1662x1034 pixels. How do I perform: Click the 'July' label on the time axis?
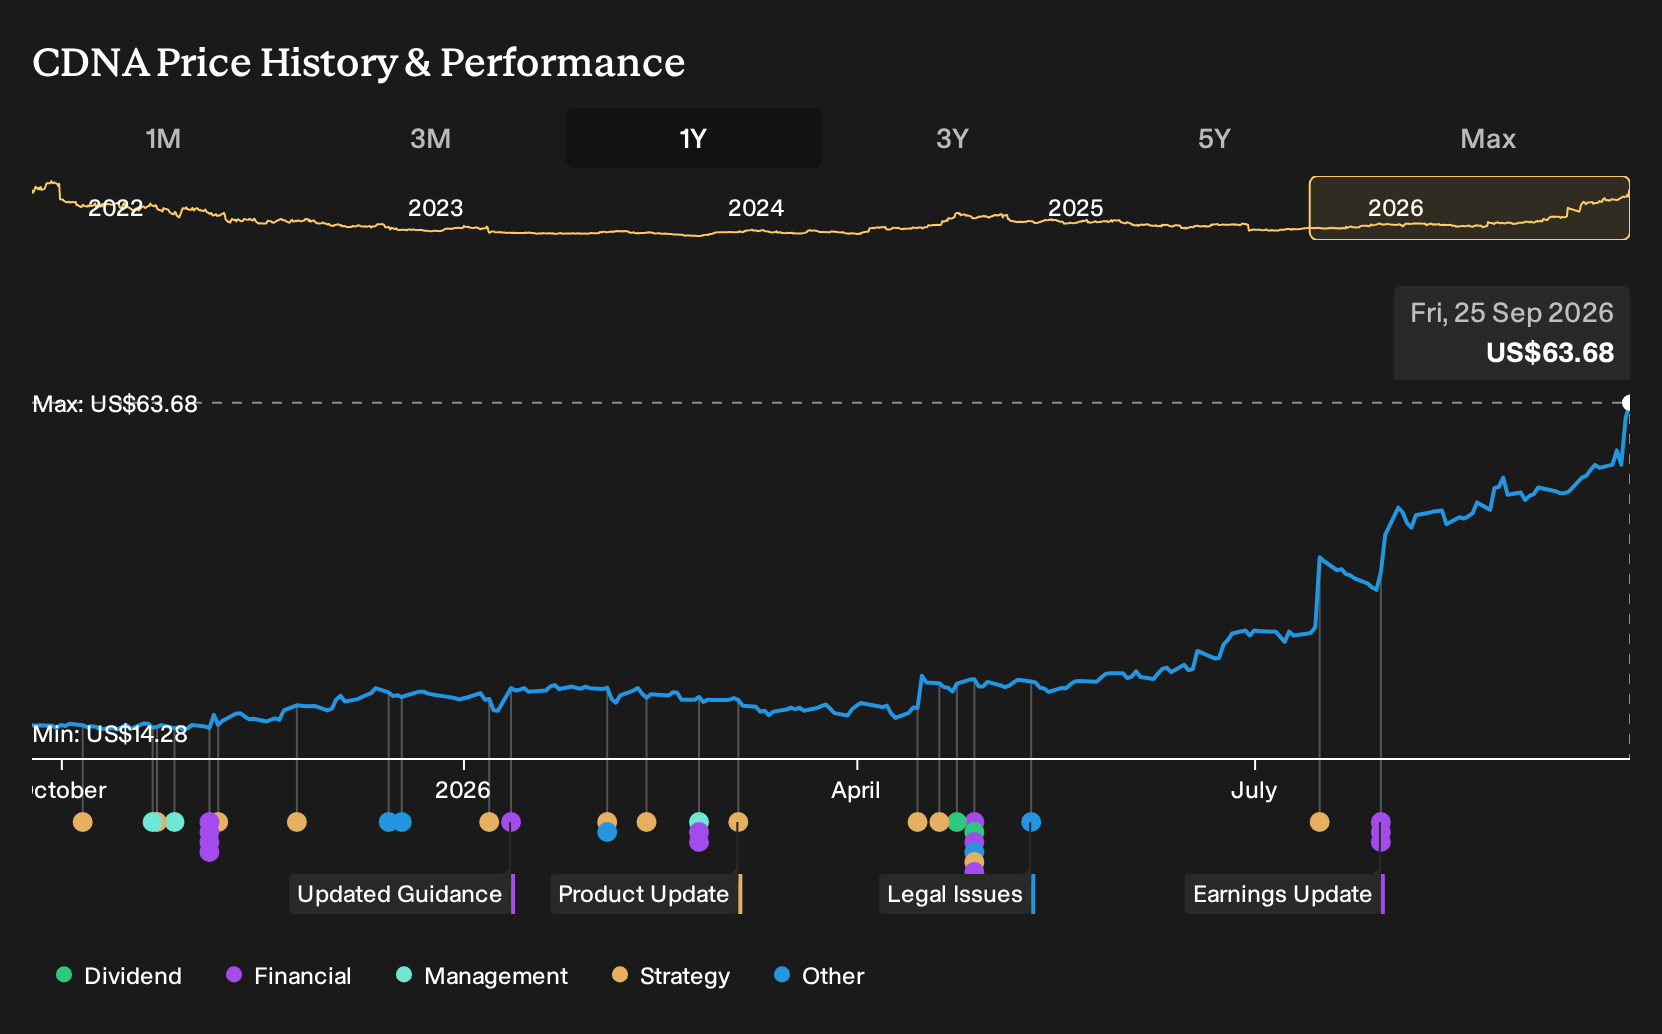click(1254, 790)
